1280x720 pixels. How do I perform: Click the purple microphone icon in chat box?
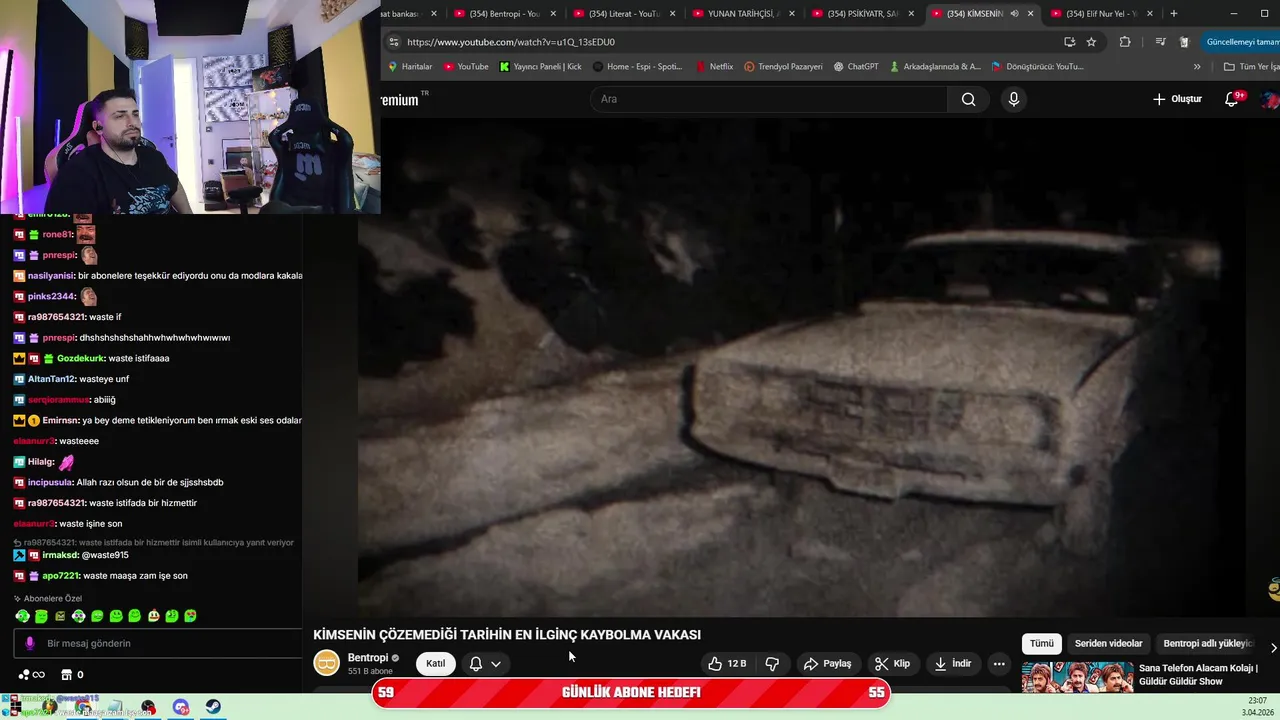tap(30, 643)
